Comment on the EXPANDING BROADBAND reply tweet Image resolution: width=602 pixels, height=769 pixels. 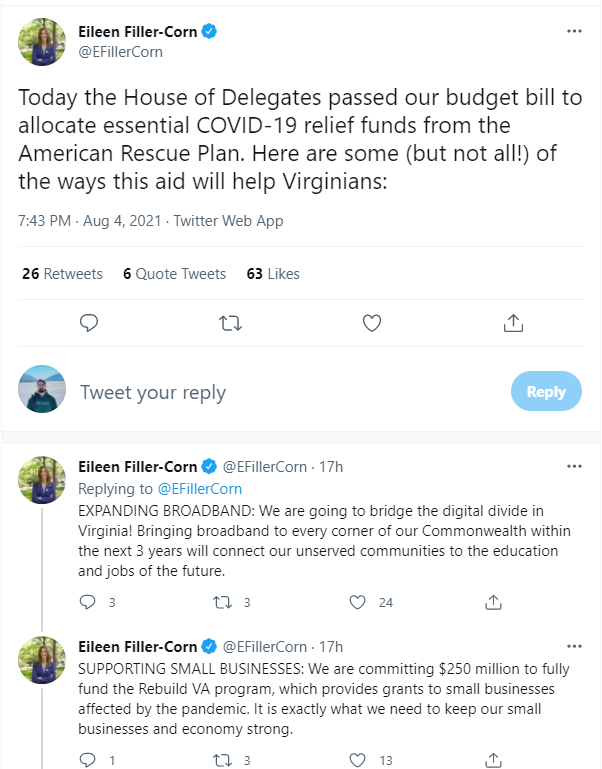pos(87,602)
